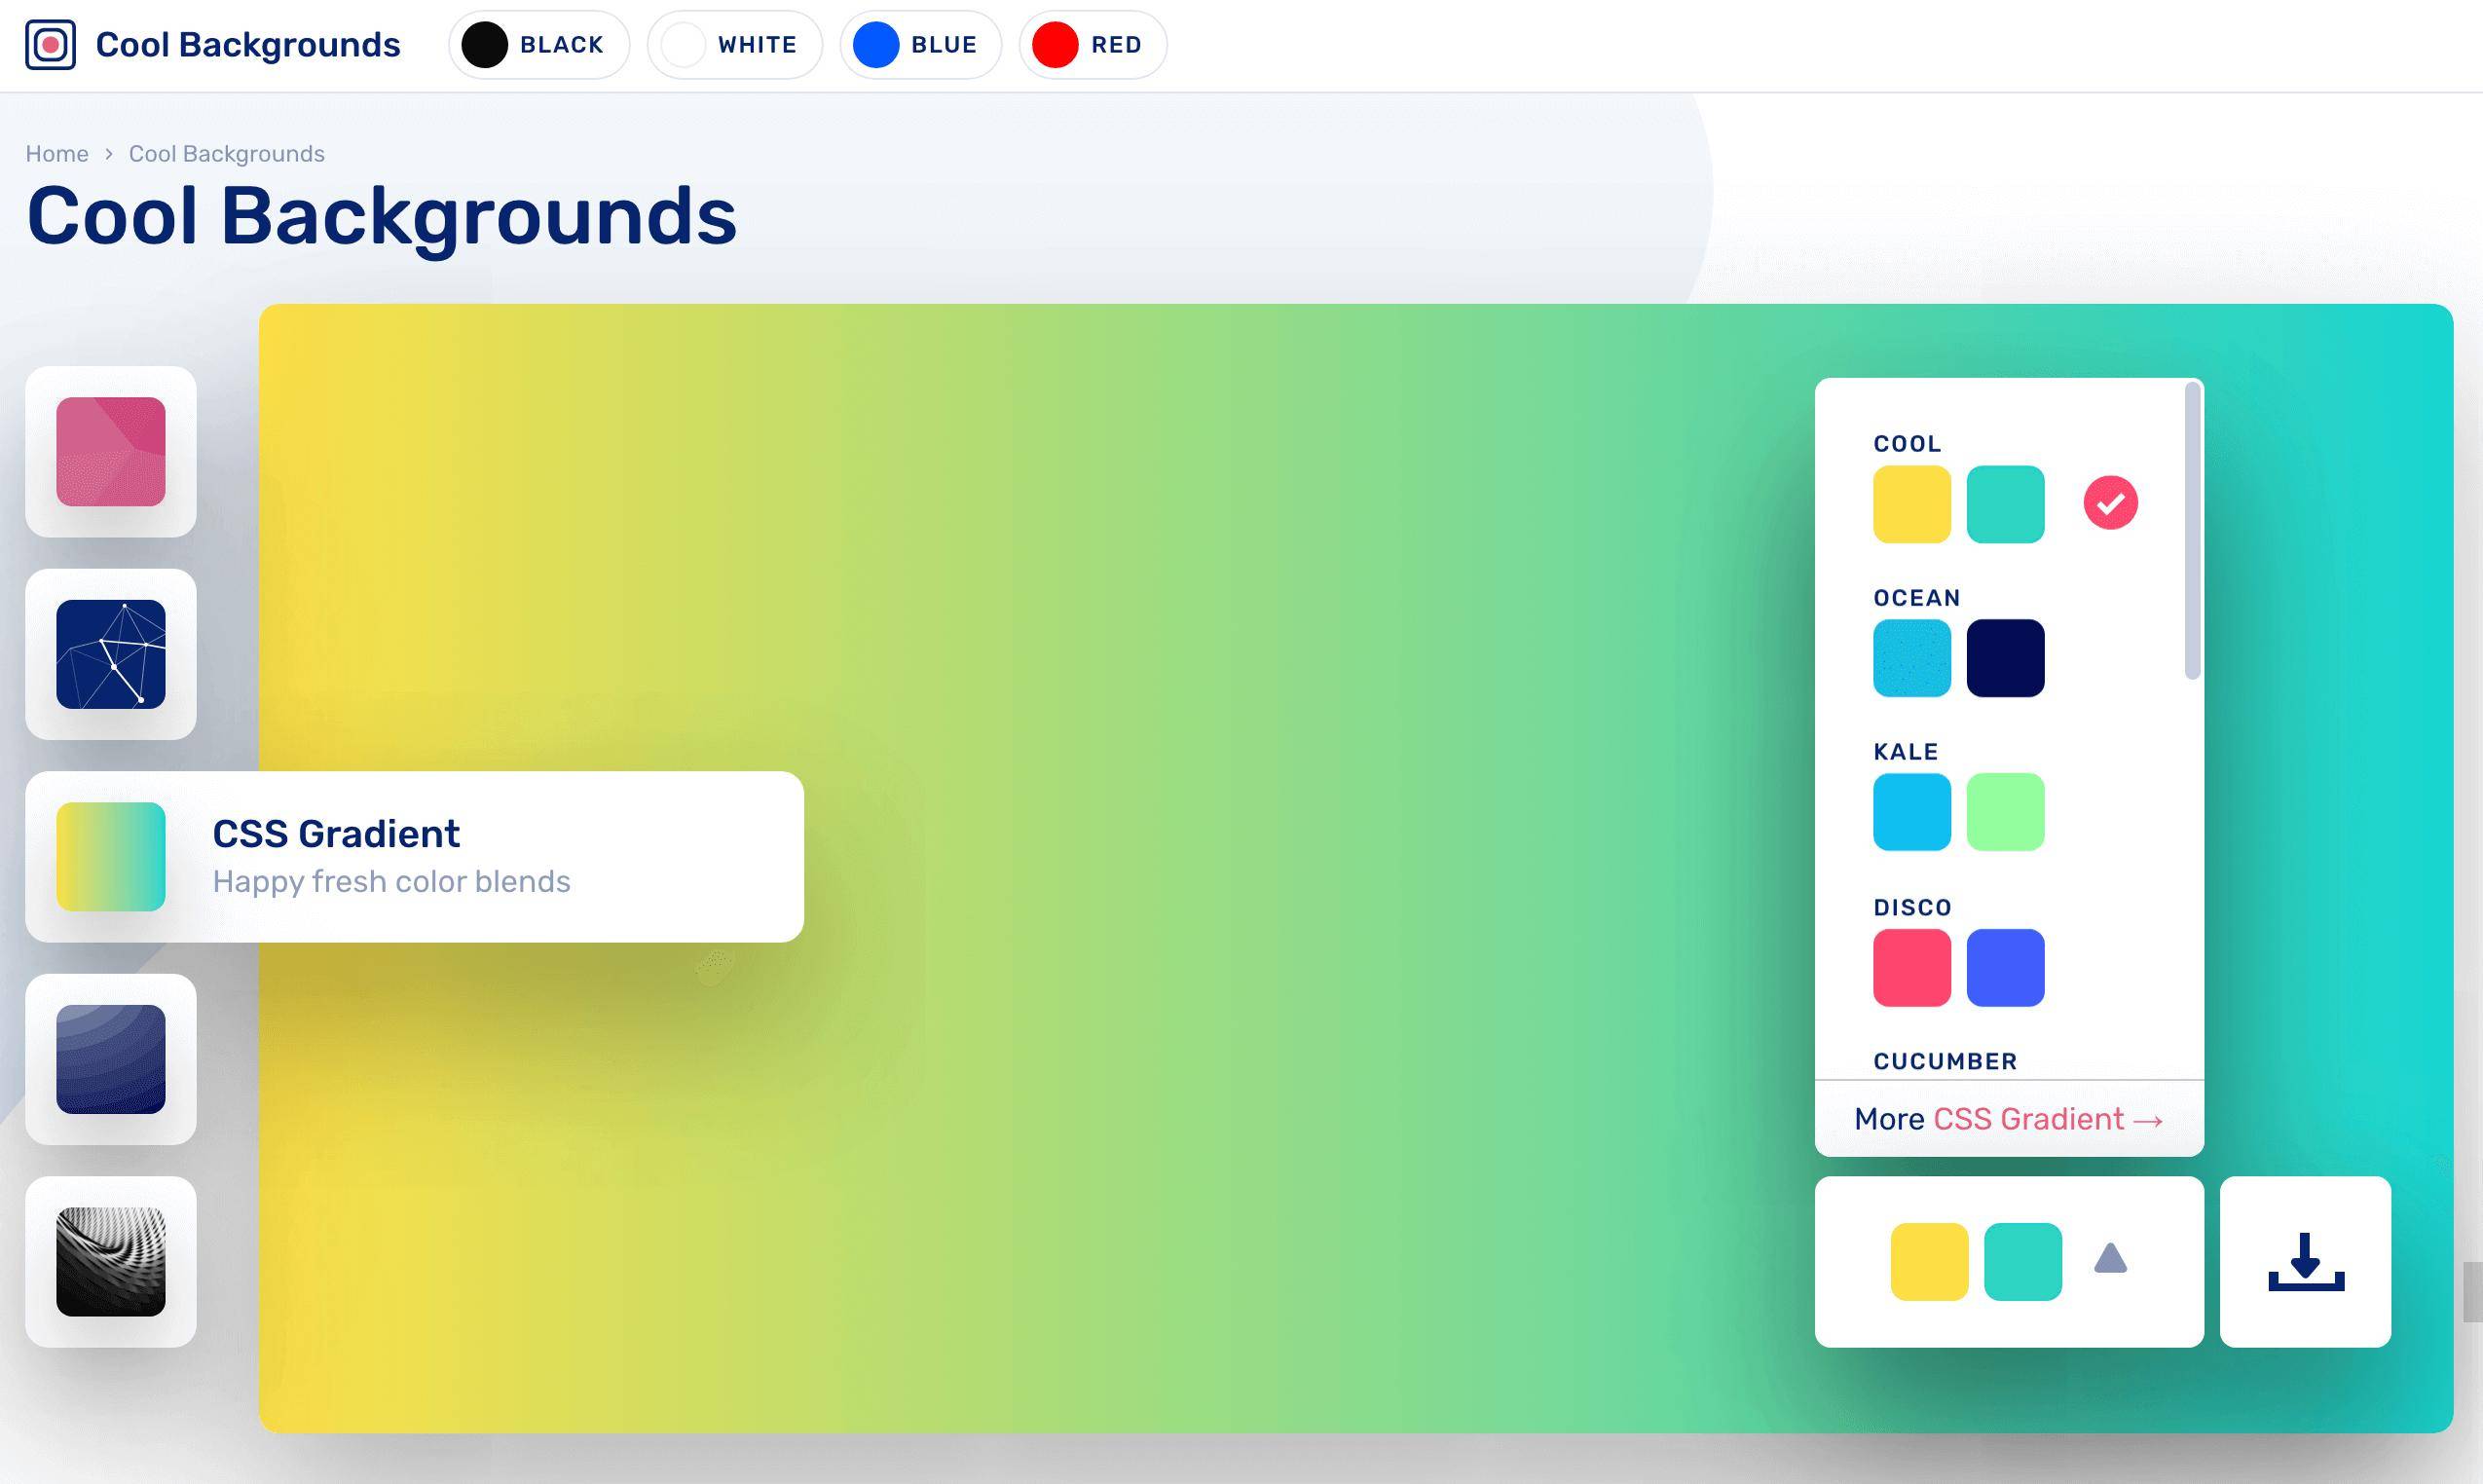This screenshot has width=2483, height=1484.
Task: Collapse the preset list with triangle arrow
Action: tap(2110, 1259)
